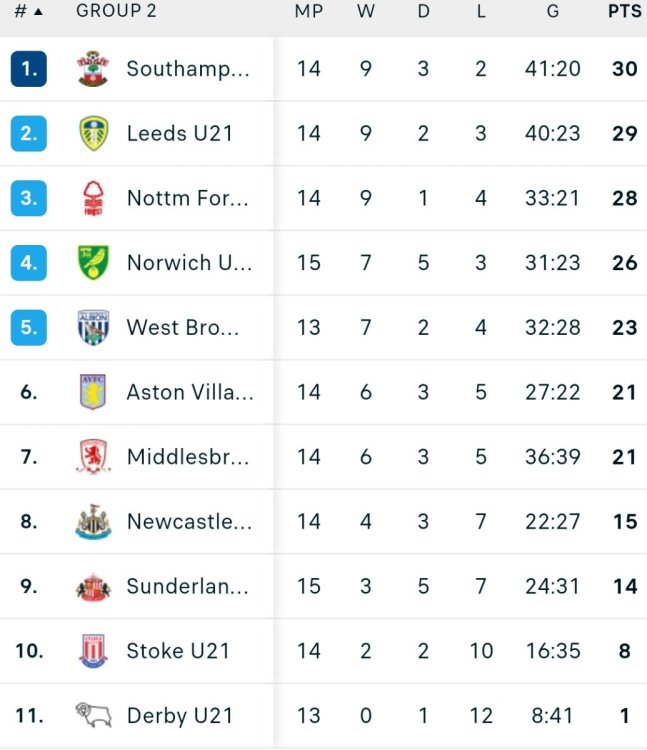
Task: Click the Derby U21 ram crest
Action: pos(93,715)
